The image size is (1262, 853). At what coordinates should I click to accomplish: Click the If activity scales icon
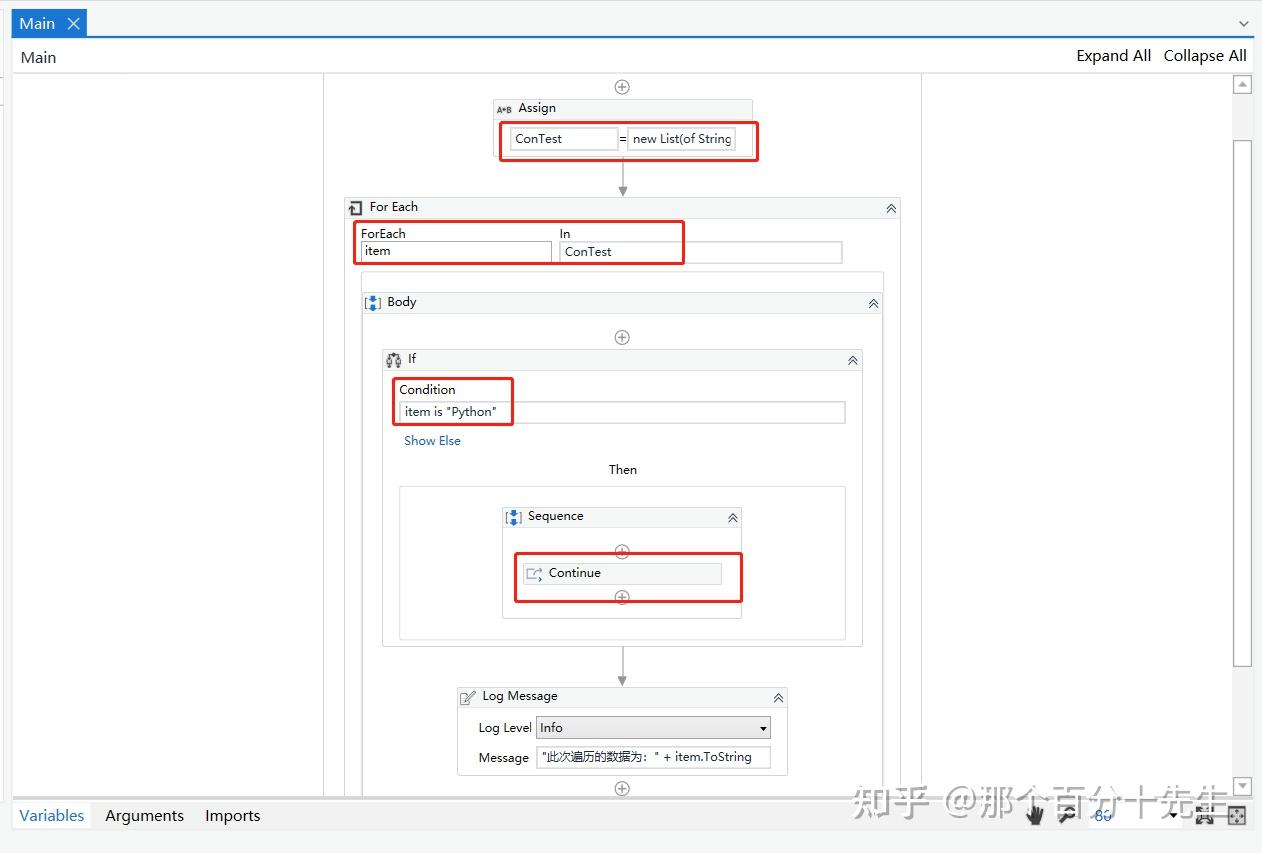click(x=394, y=358)
